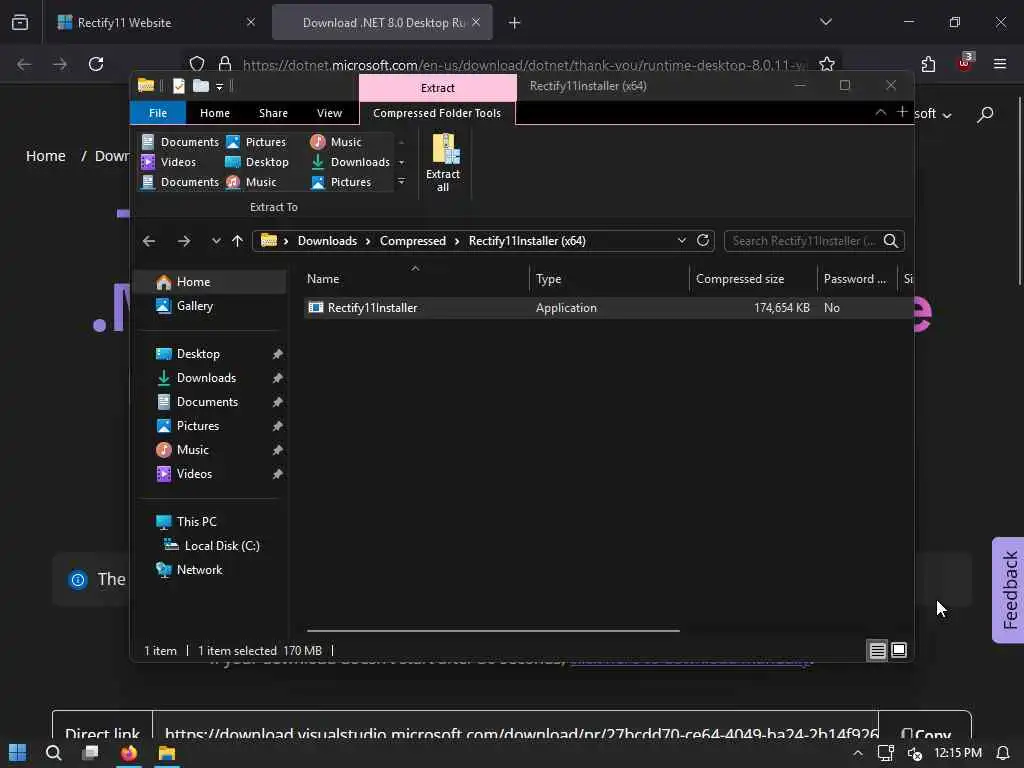Click the Feedback button on the webpage
The height and width of the screenshot is (768, 1024).
click(1009, 590)
